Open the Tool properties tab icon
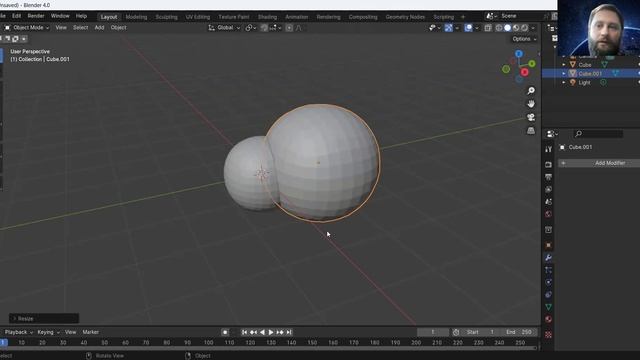Image resolution: width=640 pixels, height=360 pixels. coord(548,149)
